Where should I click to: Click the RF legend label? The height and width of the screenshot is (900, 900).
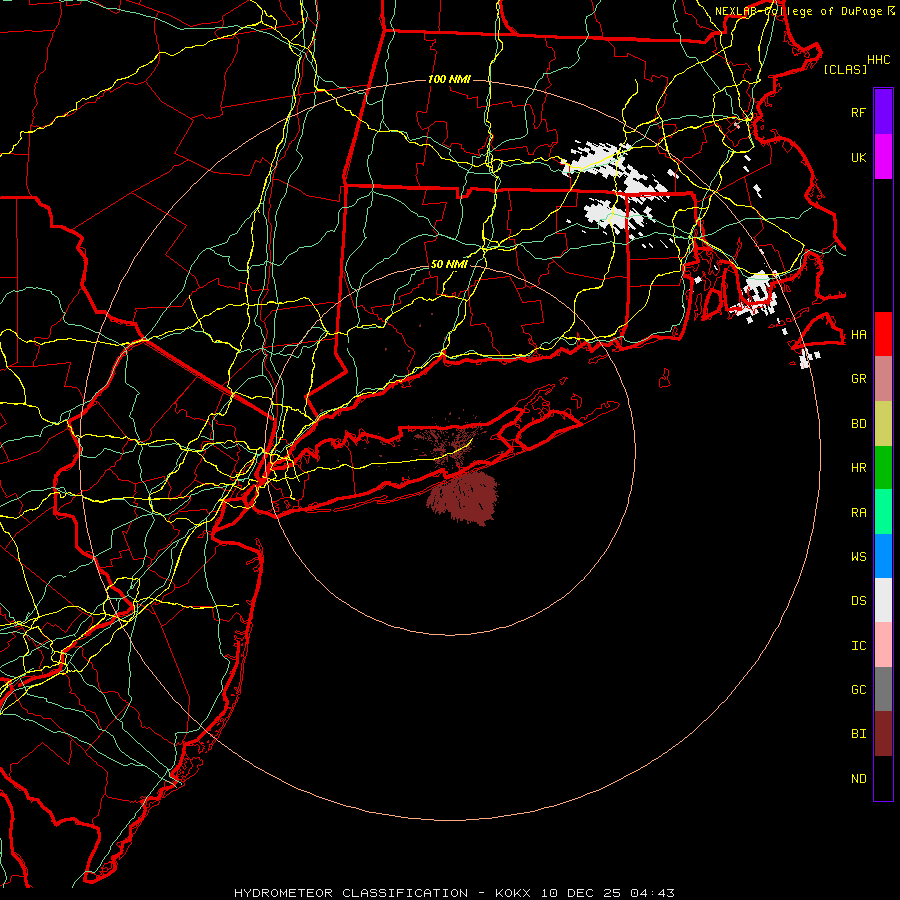pyautogui.click(x=858, y=112)
